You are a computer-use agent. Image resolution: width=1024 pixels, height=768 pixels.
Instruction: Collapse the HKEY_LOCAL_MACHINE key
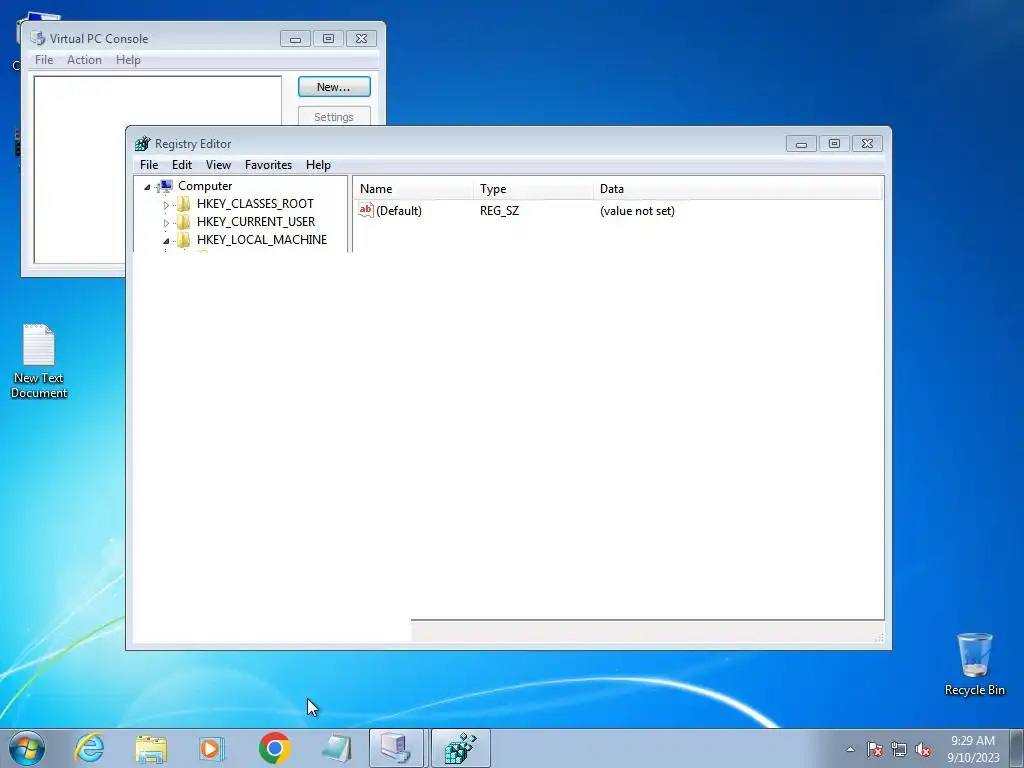[166, 241]
